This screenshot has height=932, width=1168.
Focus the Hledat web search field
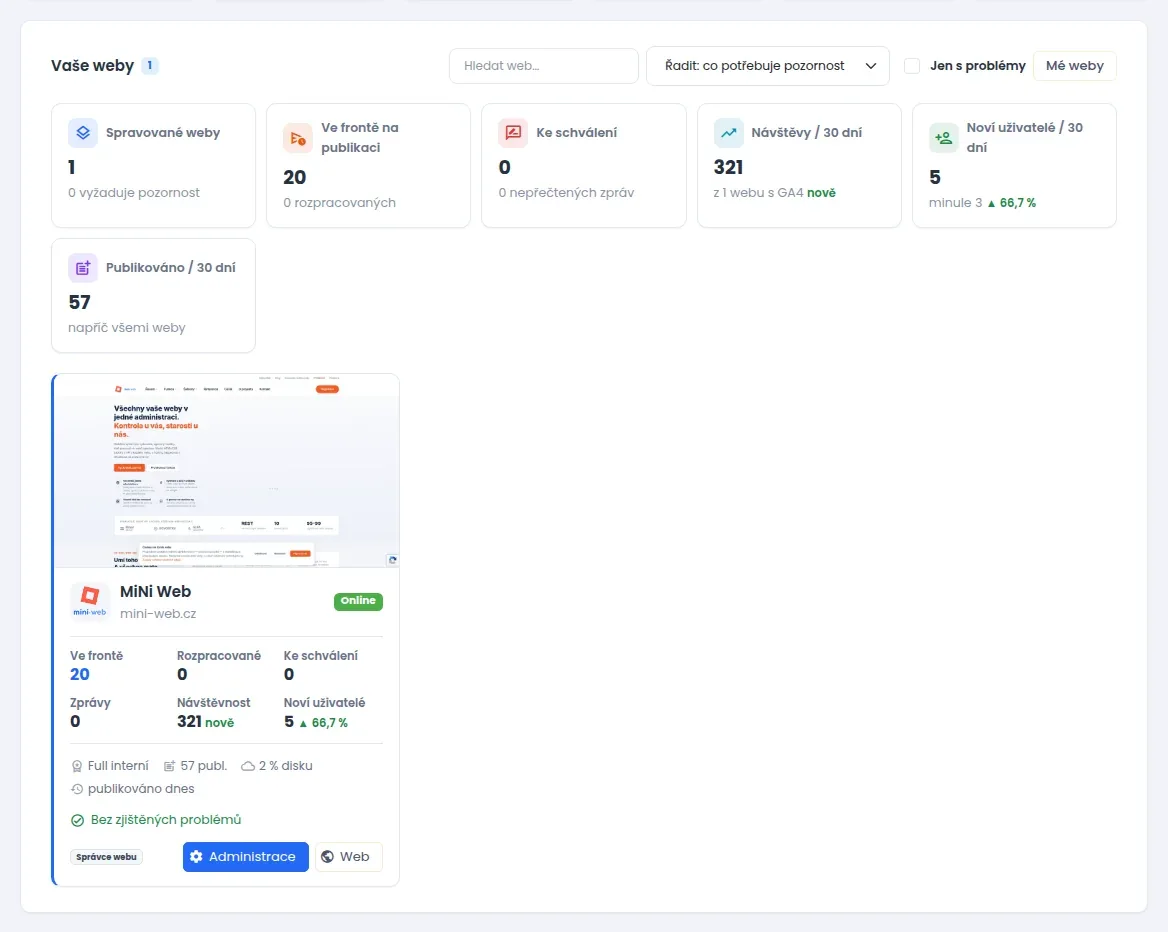(544, 66)
